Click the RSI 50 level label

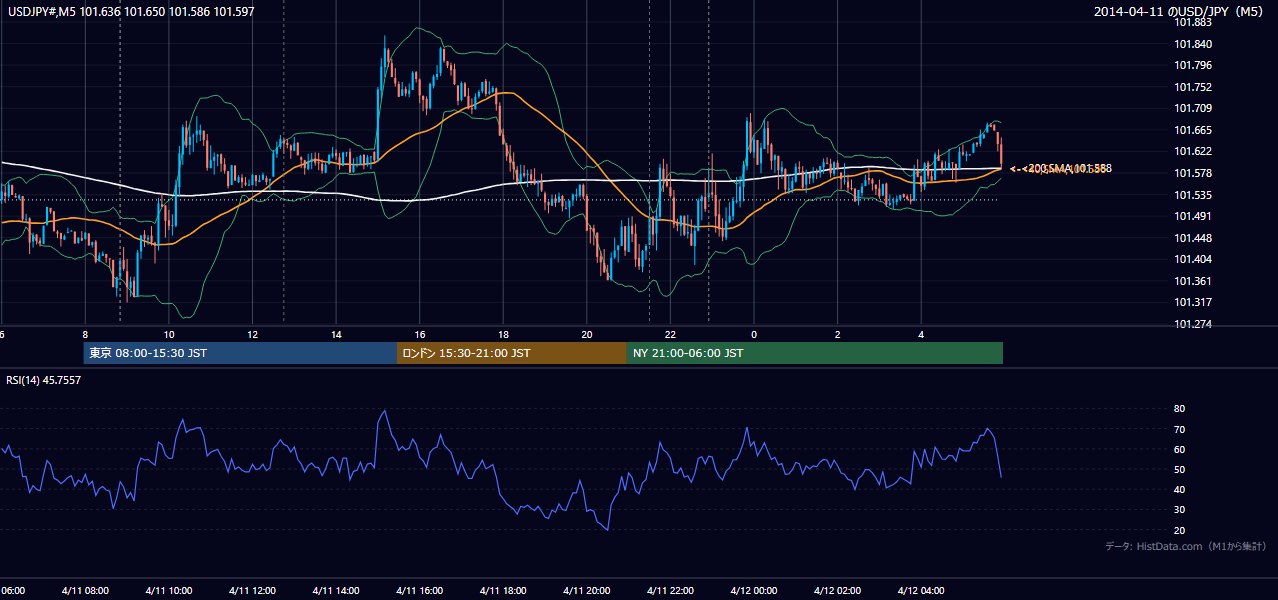(x=1179, y=469)
